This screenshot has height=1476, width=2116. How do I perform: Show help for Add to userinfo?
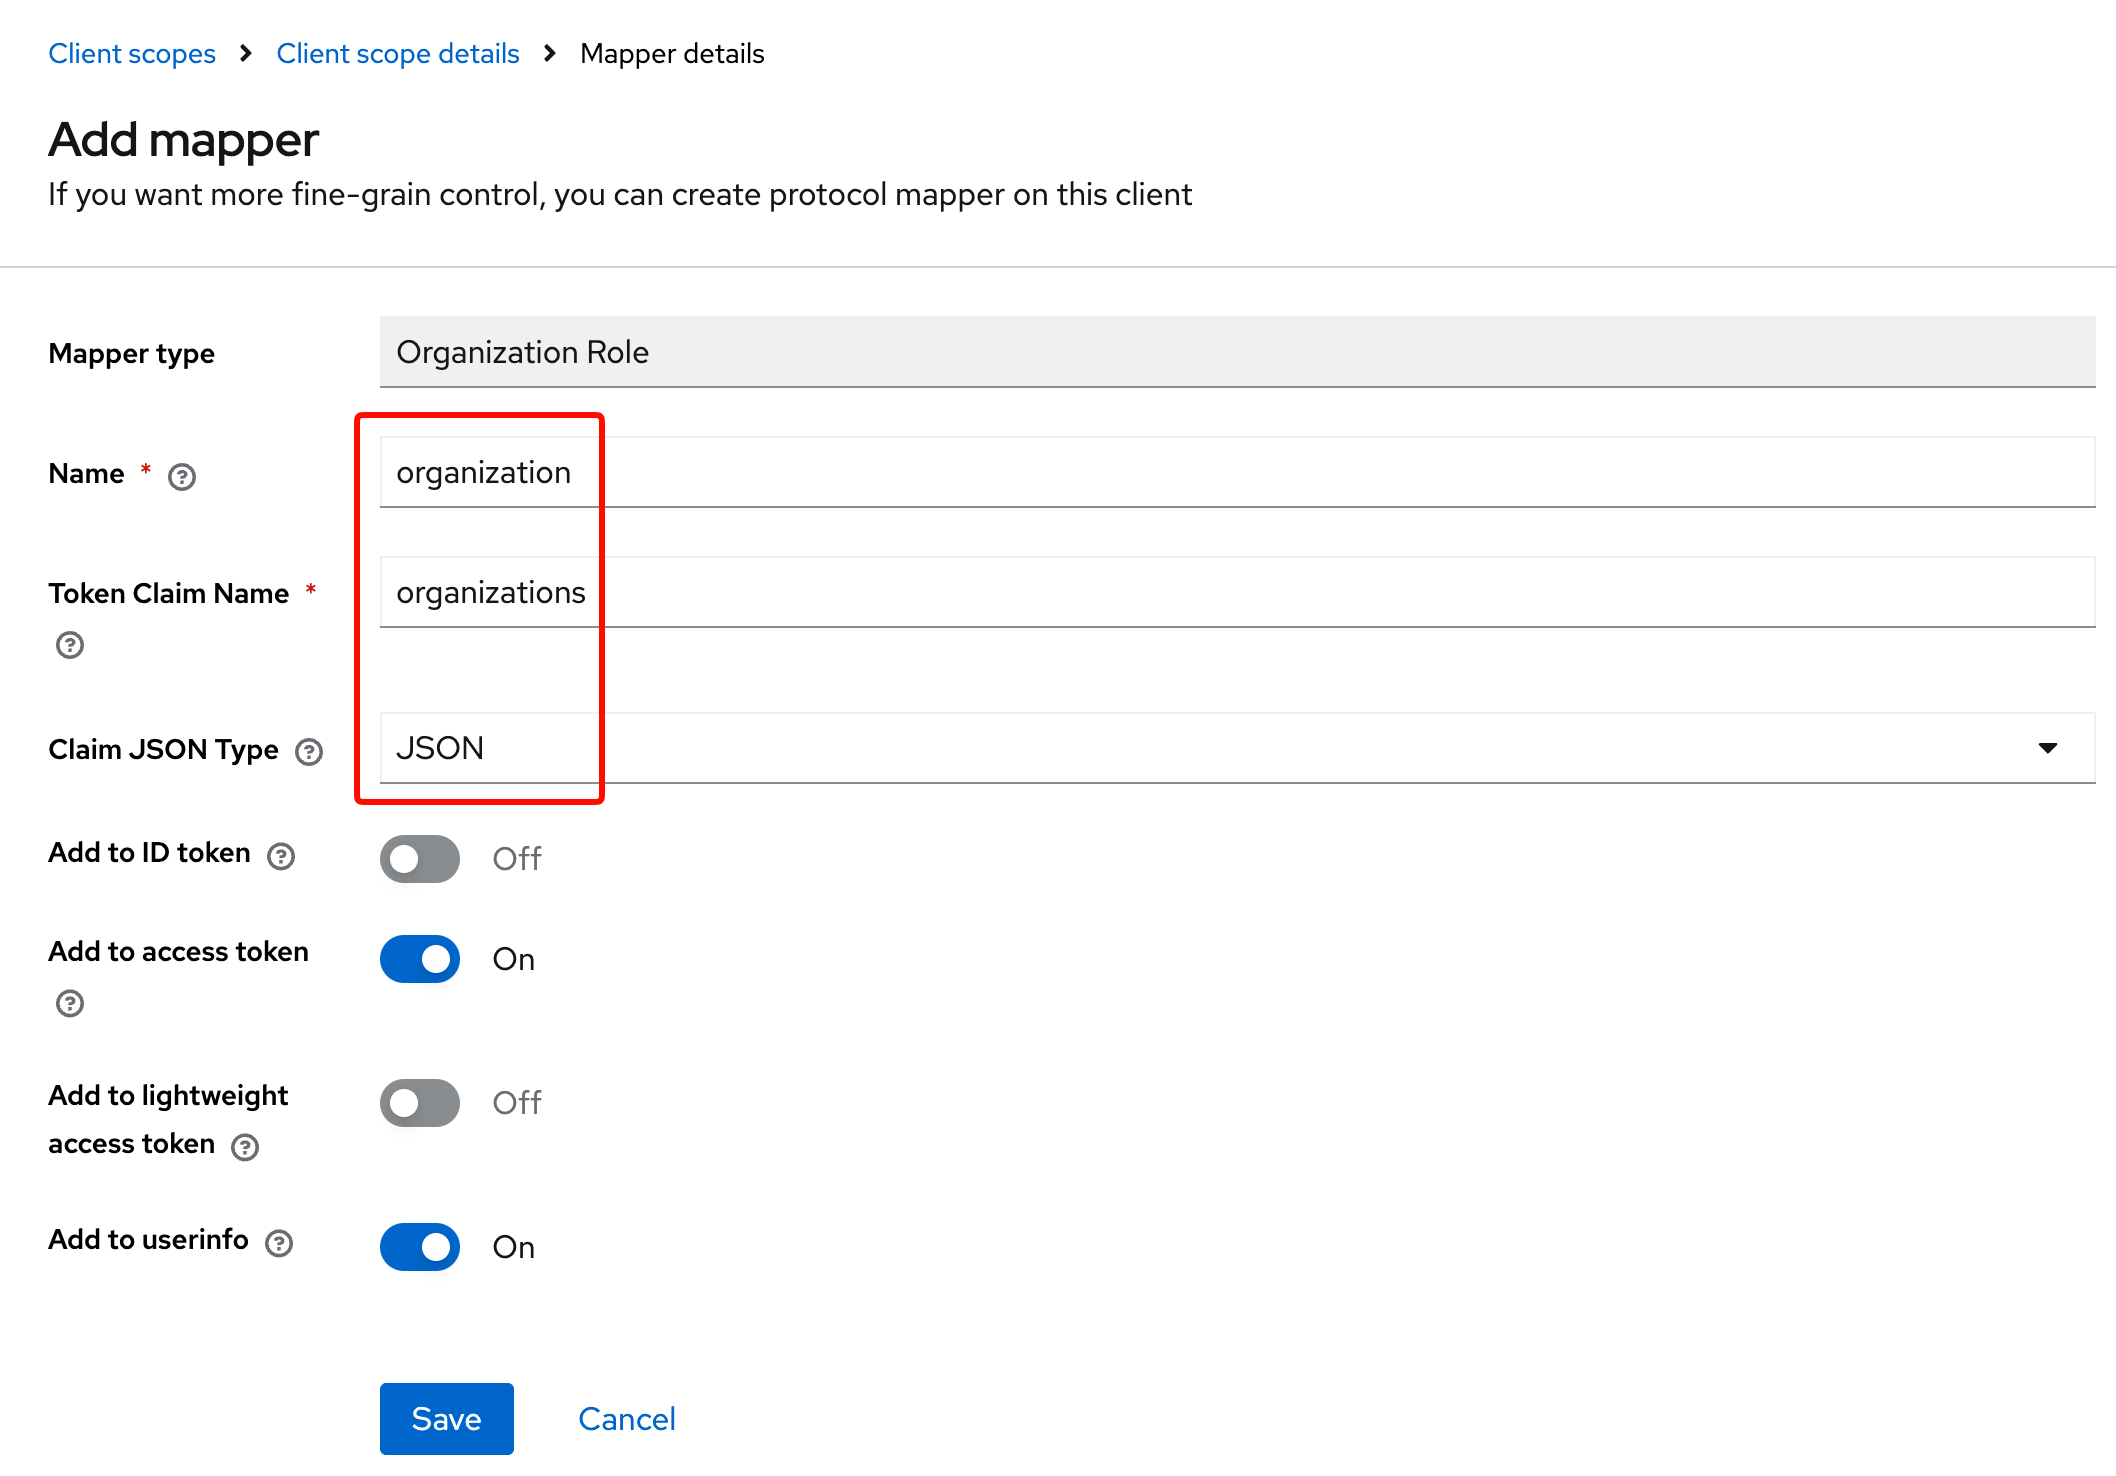pos(279,1243)
